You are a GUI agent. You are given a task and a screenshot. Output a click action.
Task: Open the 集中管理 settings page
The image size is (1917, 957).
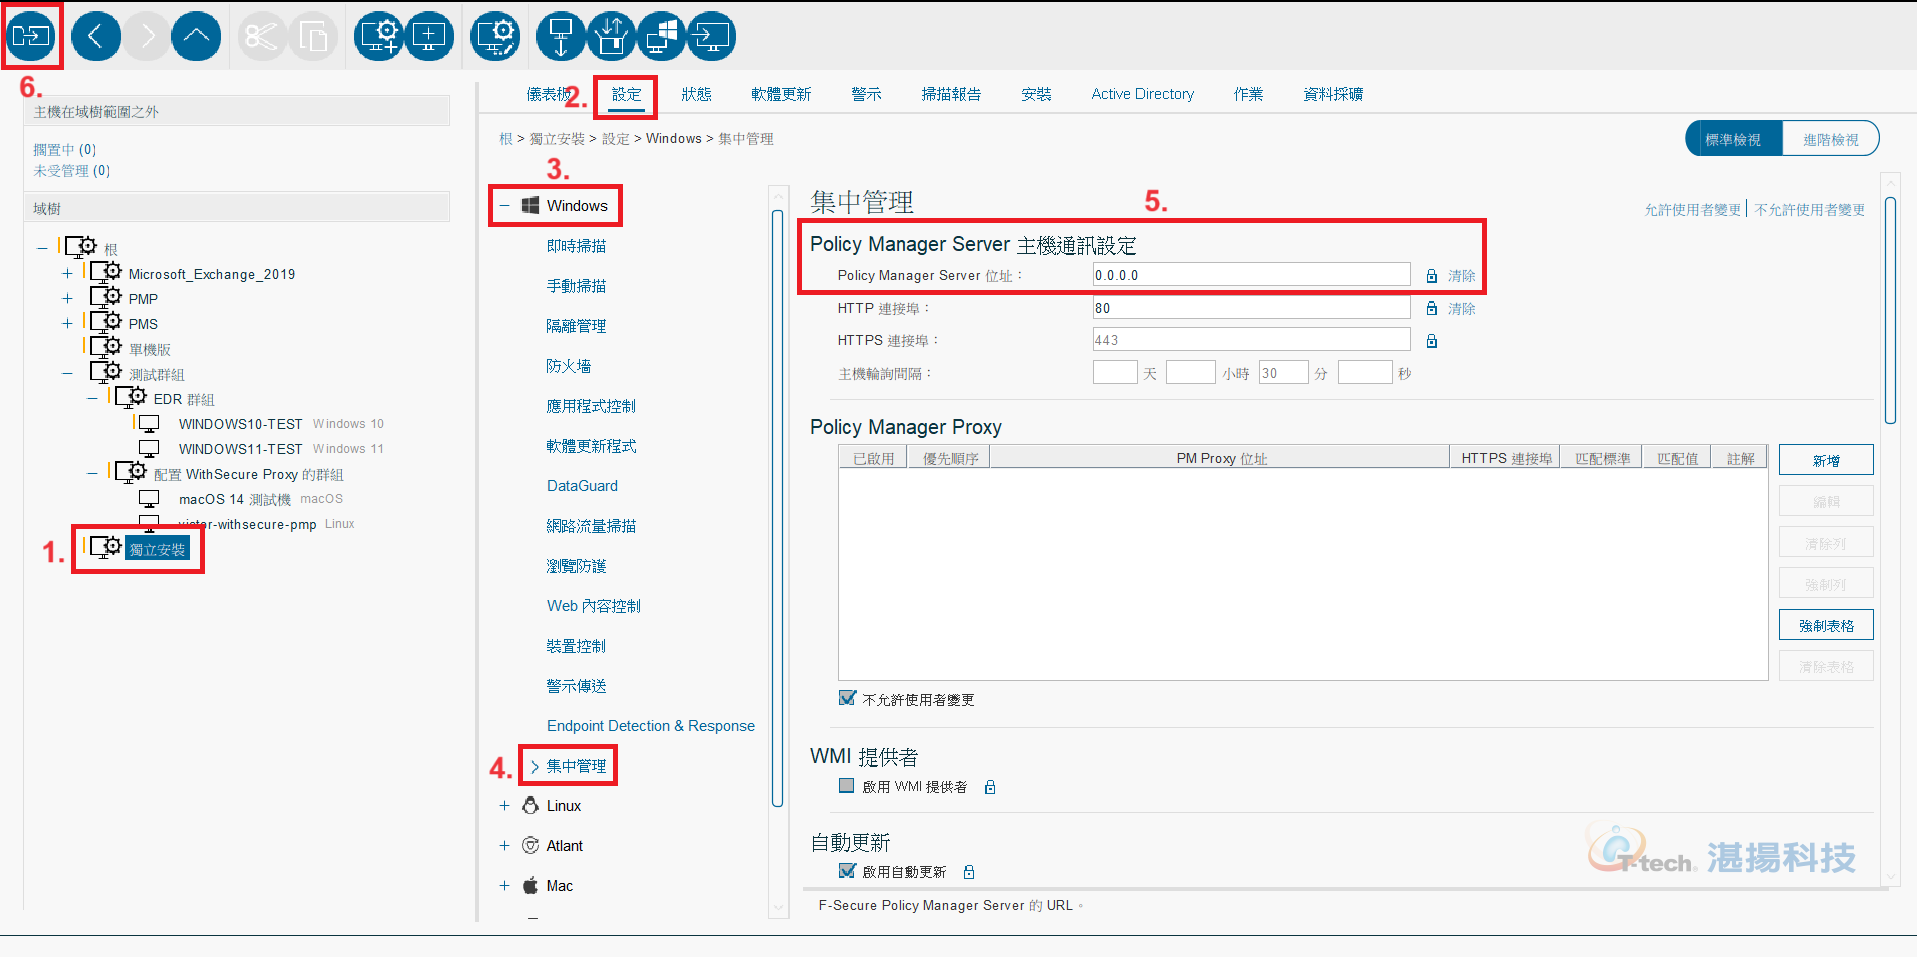[576, 766]
